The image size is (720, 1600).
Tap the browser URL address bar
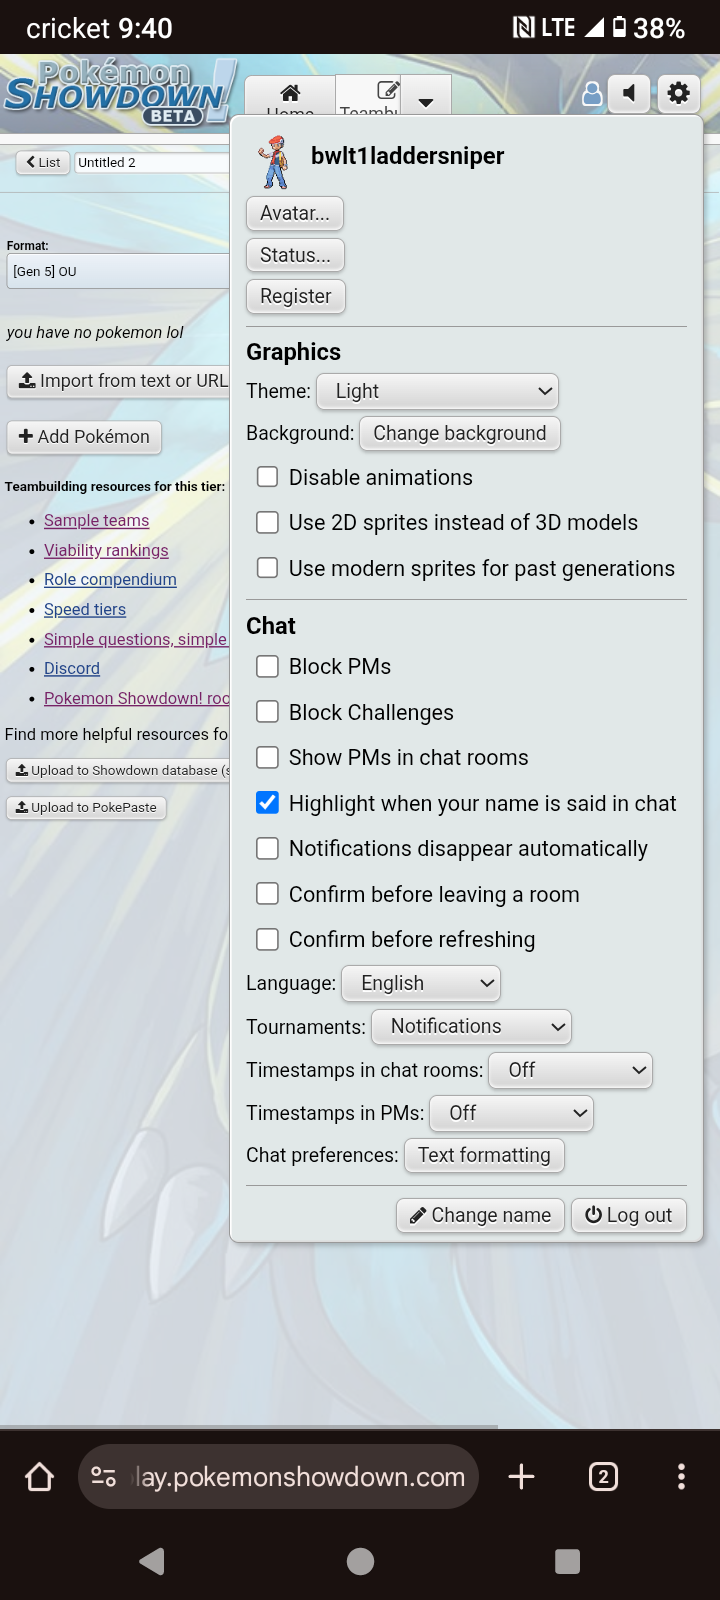pos(278,1477)
